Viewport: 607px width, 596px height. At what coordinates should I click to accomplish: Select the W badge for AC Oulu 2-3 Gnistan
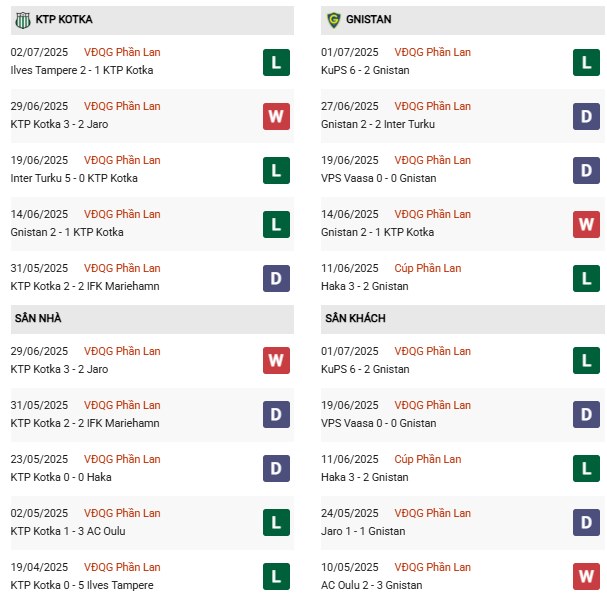tap(586, 576)
